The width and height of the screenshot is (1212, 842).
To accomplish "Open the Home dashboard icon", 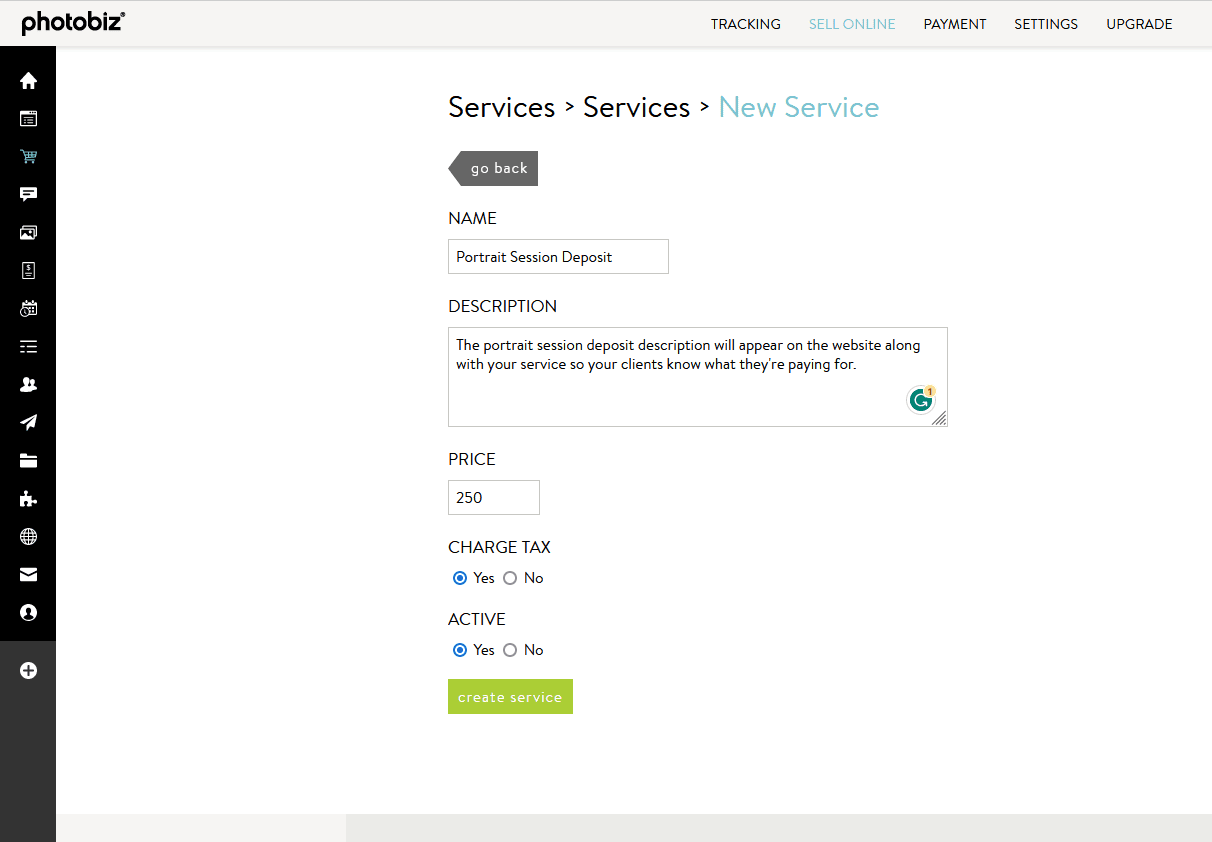I will click(x=28, y=80).
